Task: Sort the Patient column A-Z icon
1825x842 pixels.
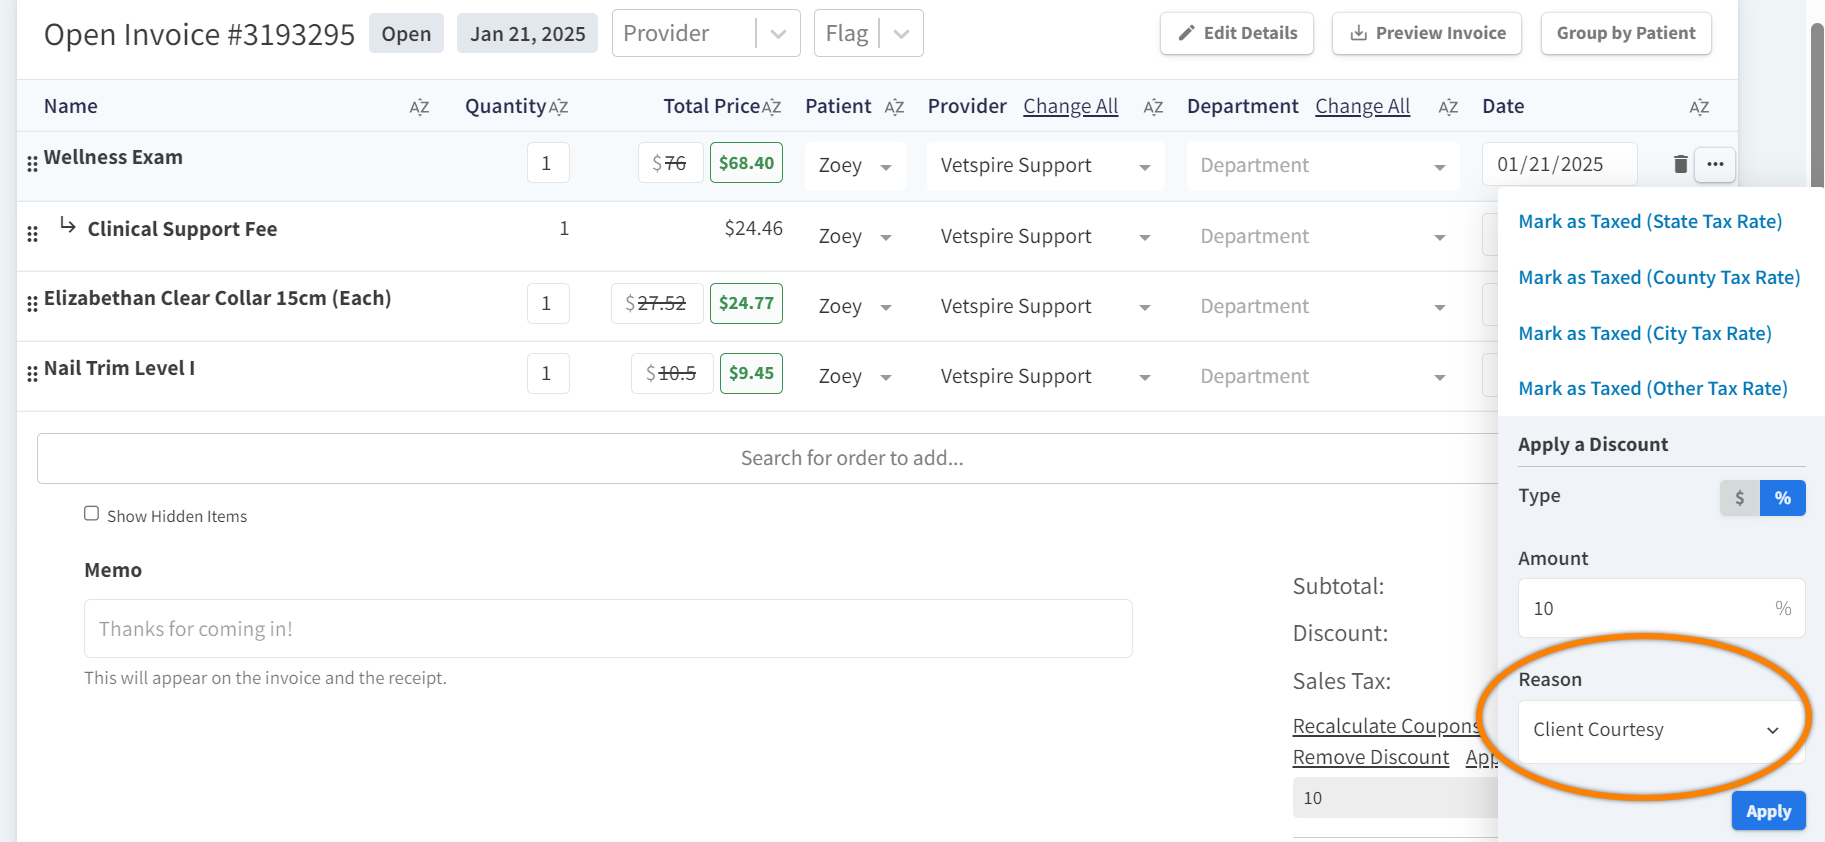Action: pos(894,107)
